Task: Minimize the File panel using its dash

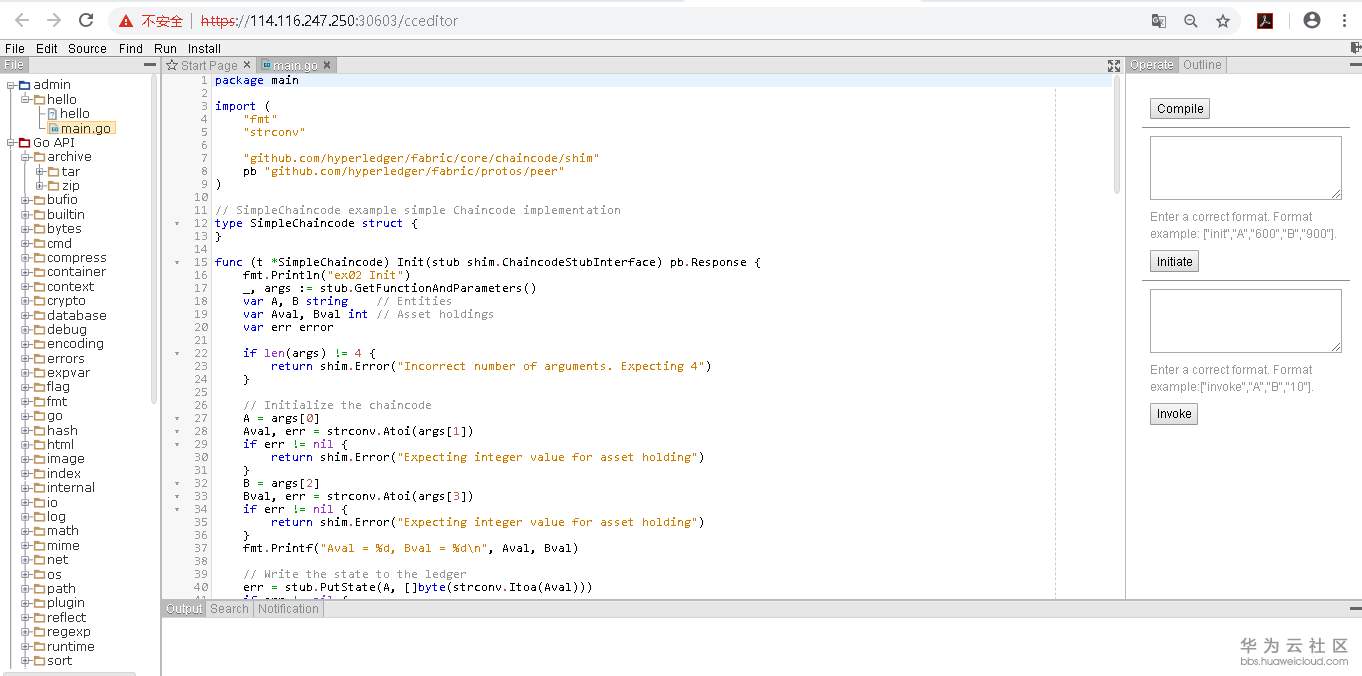Action: point(152,65)
